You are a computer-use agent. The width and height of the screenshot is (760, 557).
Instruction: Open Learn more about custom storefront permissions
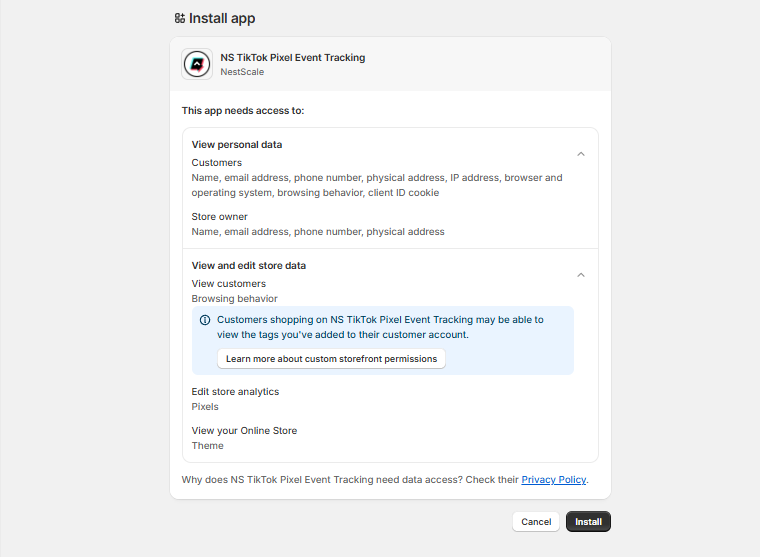332,359
